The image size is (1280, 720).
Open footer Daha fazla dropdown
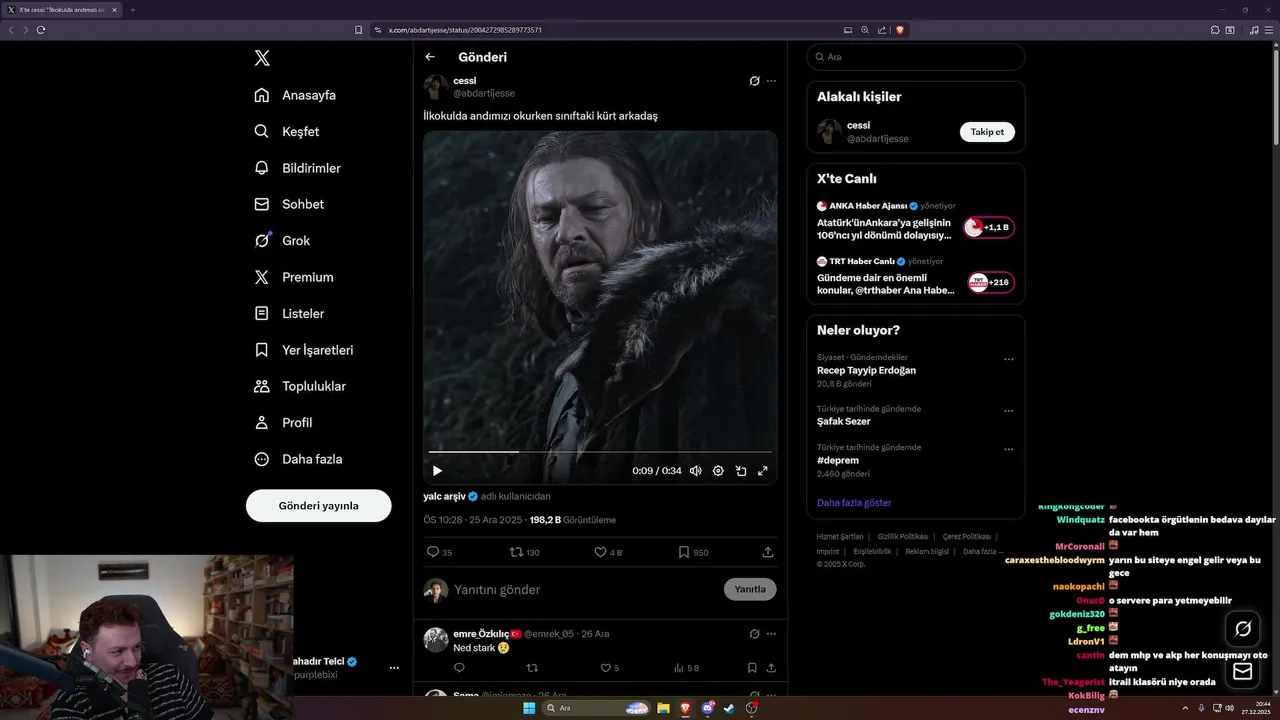click(x=983, y=552)
